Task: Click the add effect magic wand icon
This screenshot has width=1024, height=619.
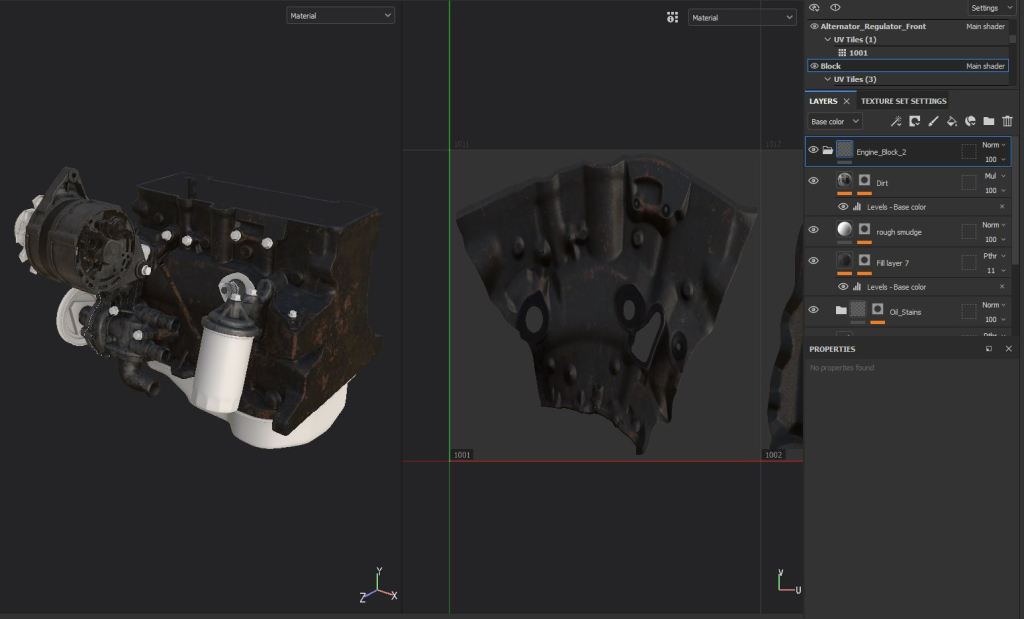Action: tap(896, 122)
